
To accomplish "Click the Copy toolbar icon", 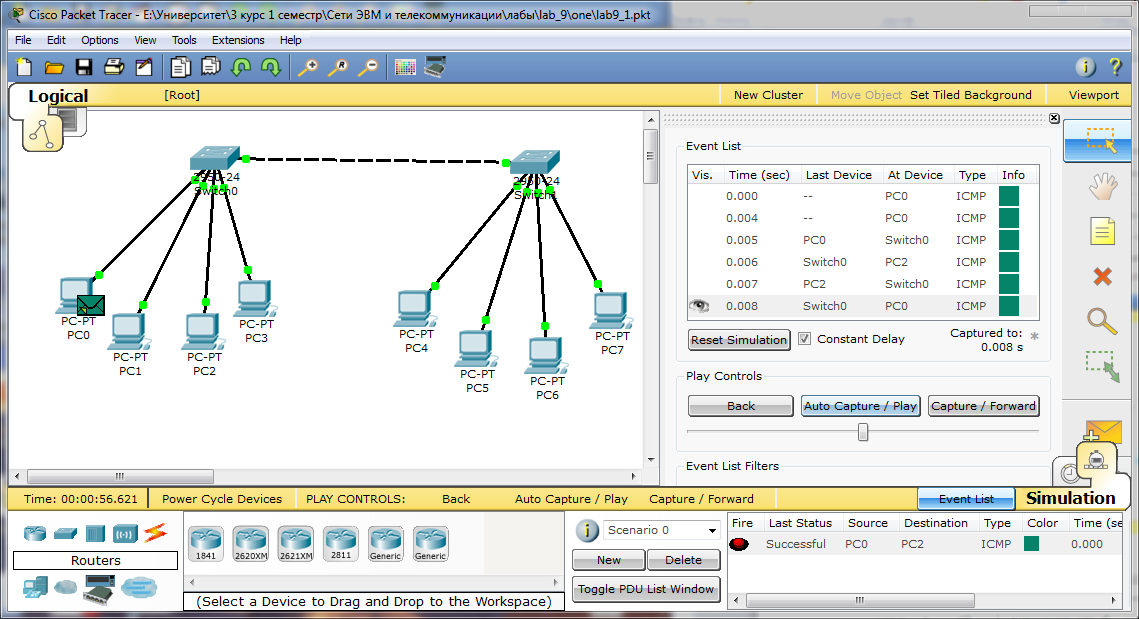I will 180,68.
